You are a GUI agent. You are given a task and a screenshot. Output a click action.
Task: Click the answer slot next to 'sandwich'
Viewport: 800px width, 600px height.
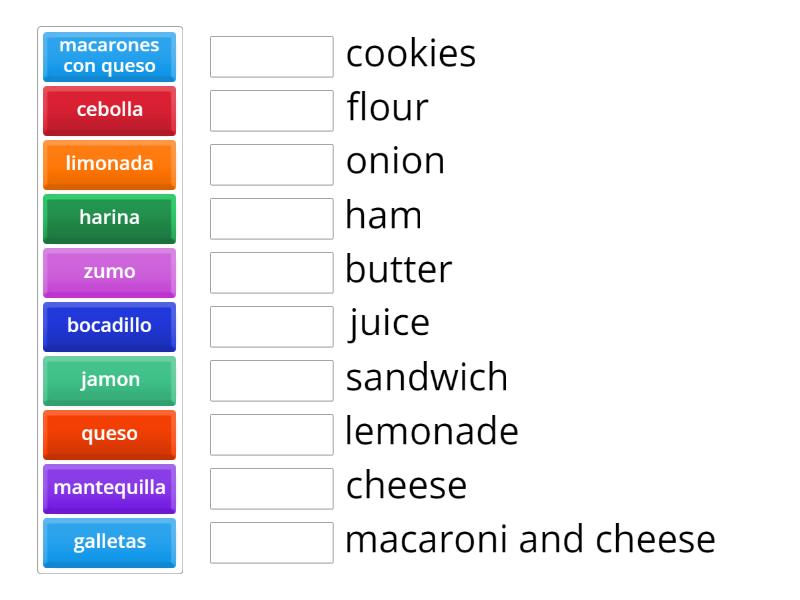pyautogui.click(x=271, y=381)
